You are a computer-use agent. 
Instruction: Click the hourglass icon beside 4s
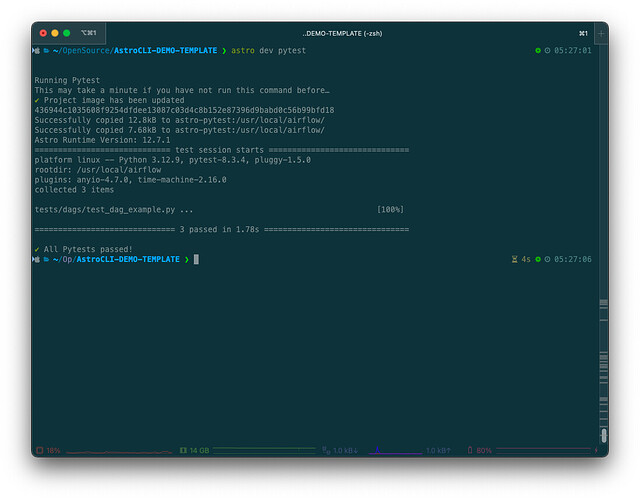pos(514,259)
